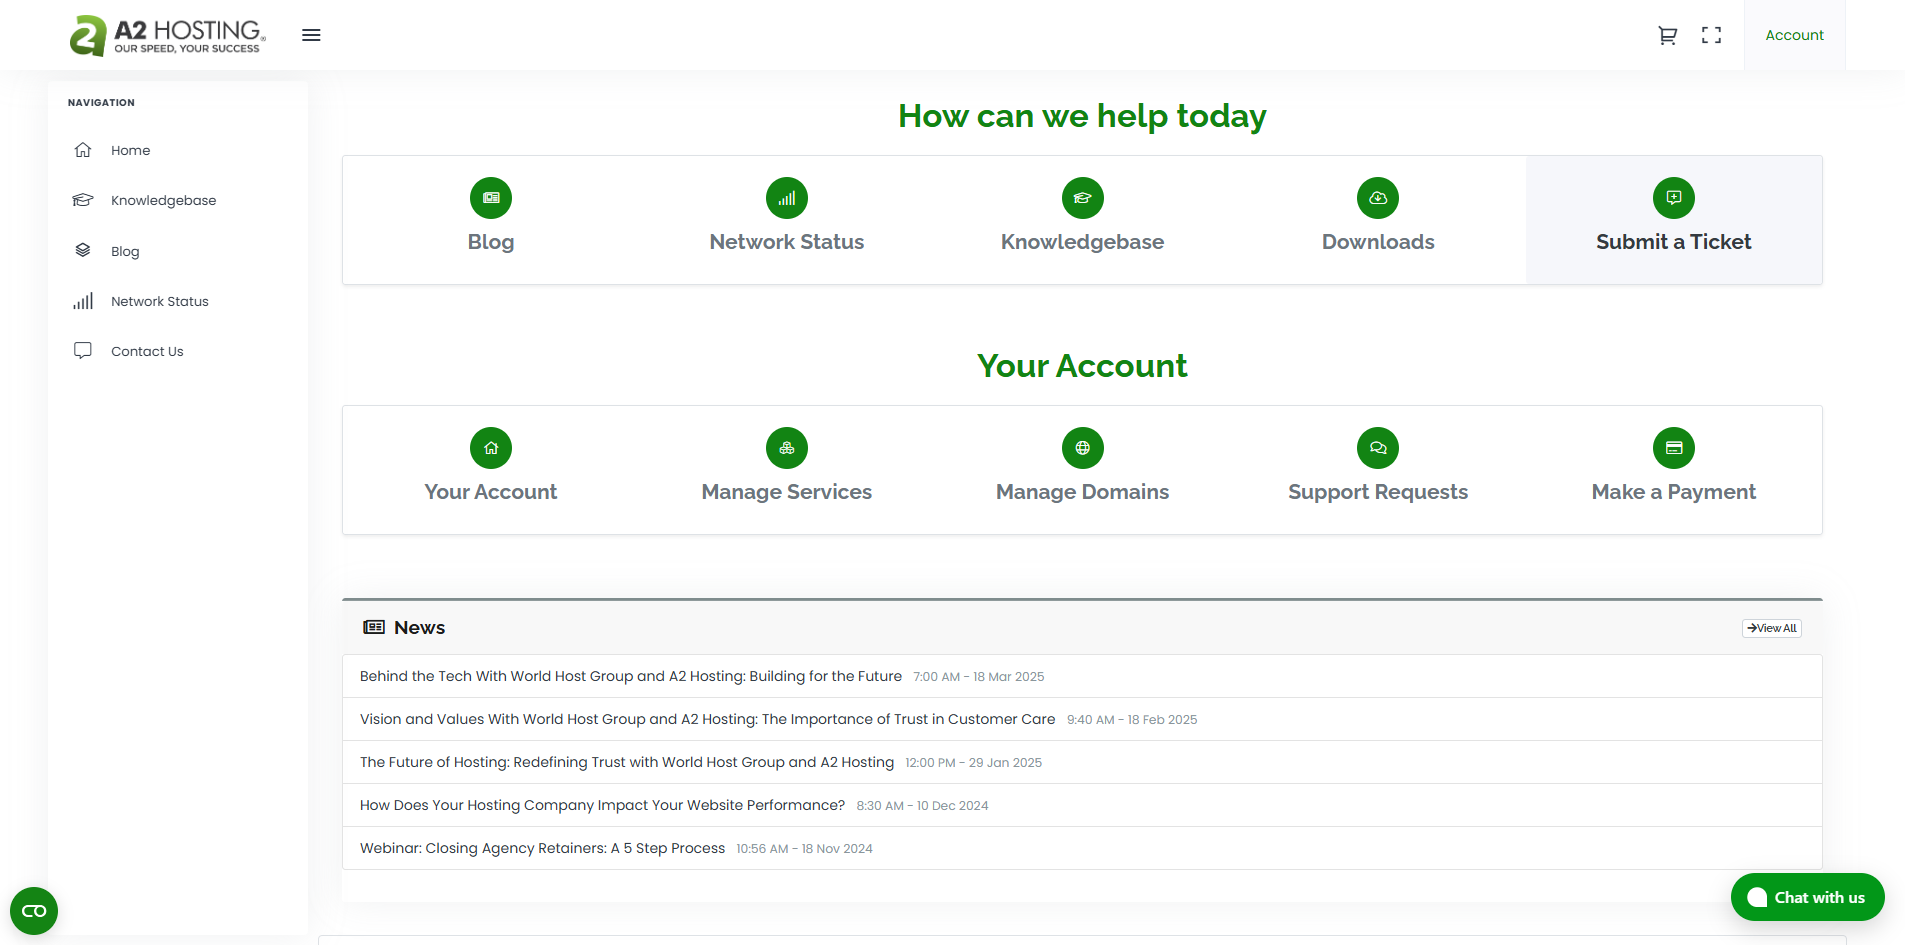The height and width of the screenshot is (945, 1905).
Task: Click the 'How can we help today' heading
Action: pos(1082,116)
